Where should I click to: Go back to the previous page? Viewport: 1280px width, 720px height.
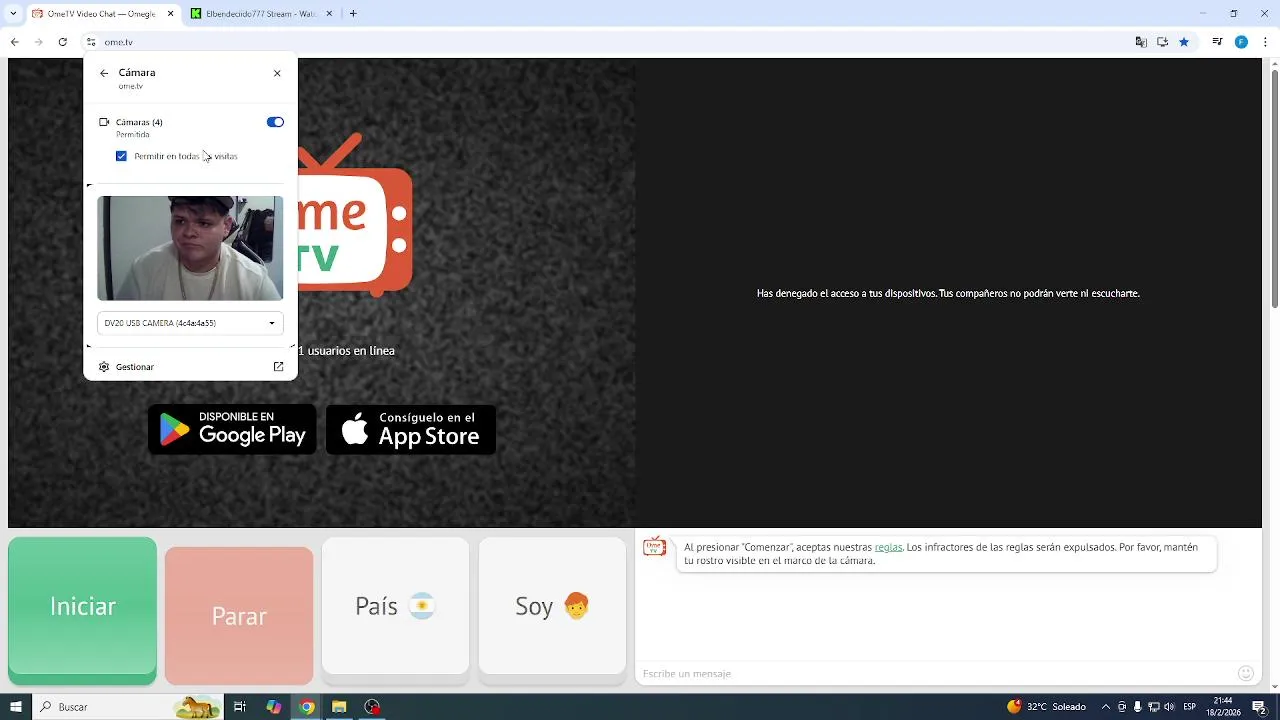coord(14,42)
